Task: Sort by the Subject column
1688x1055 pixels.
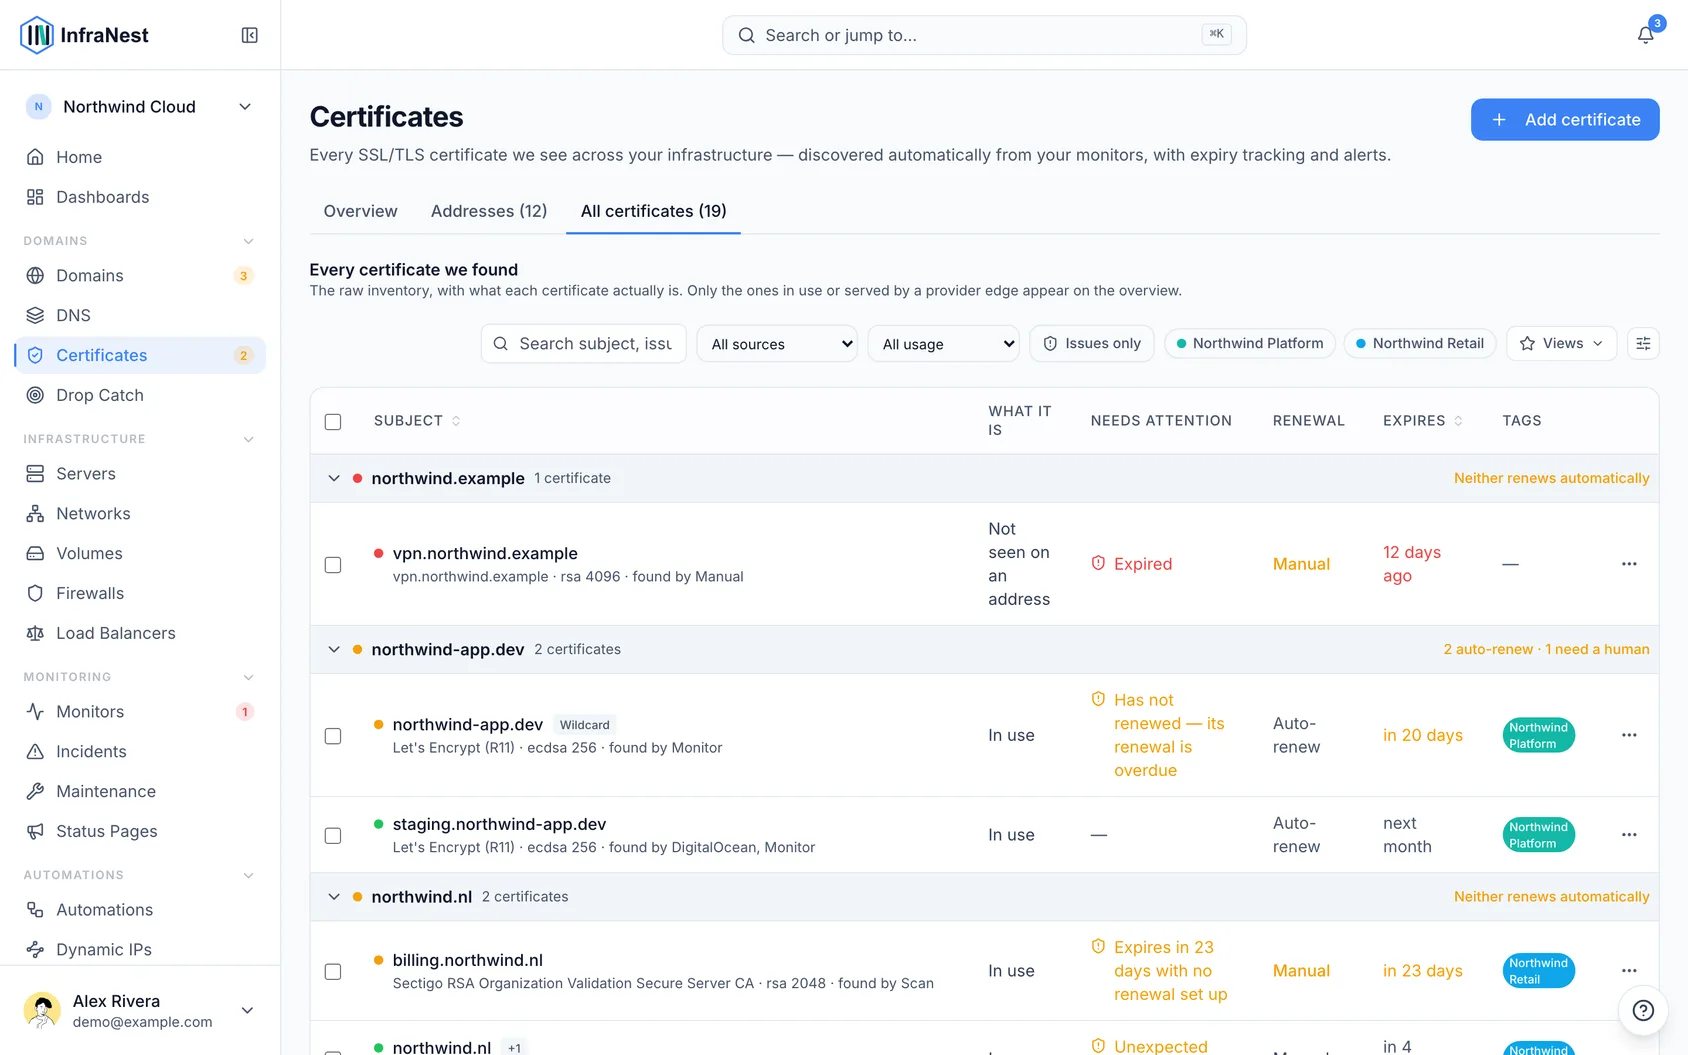Action: pos(417,421)
